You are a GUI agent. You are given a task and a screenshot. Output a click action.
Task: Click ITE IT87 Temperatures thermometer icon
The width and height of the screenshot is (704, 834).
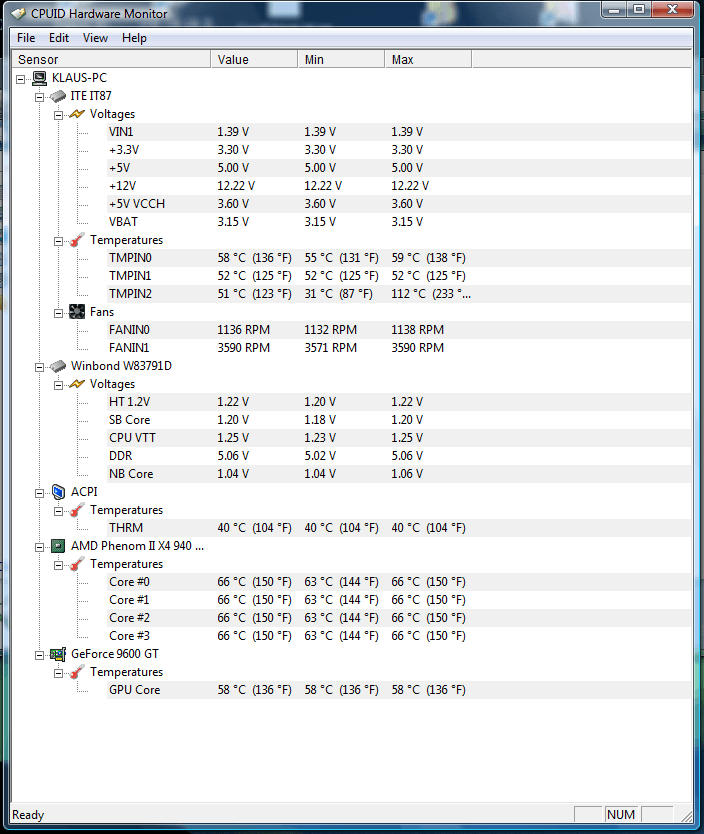tap(77, 240)
